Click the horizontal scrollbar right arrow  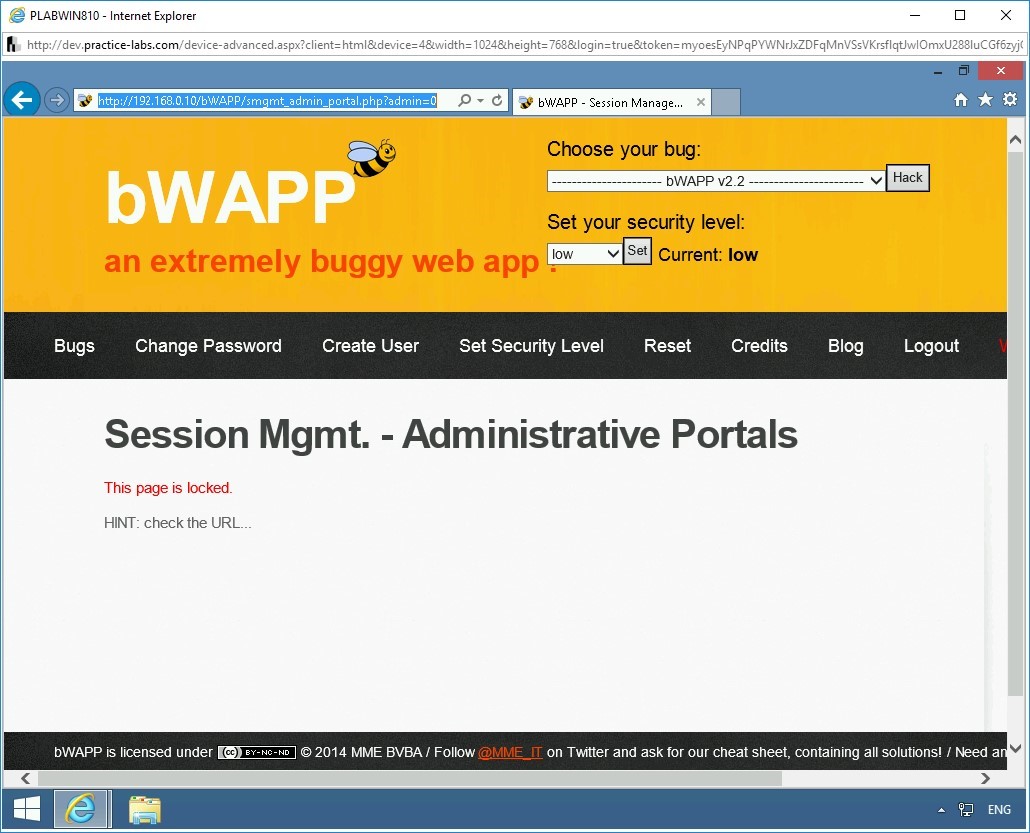pyautogui.click(x=986, y=778)
